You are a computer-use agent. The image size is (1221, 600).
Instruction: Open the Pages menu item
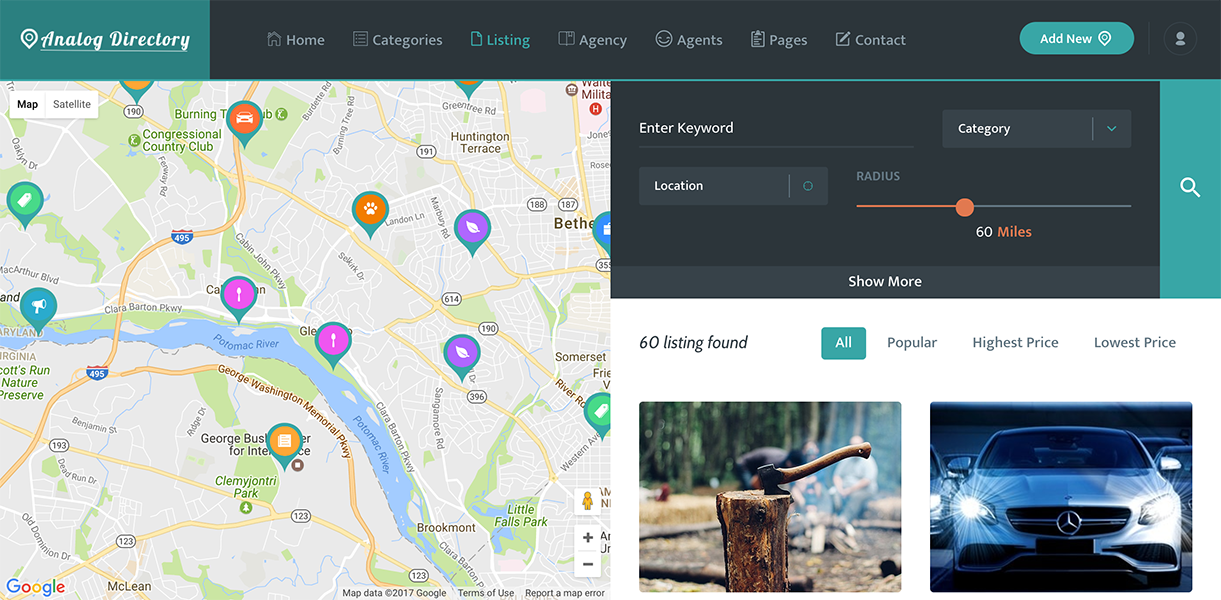click(778, 40)
